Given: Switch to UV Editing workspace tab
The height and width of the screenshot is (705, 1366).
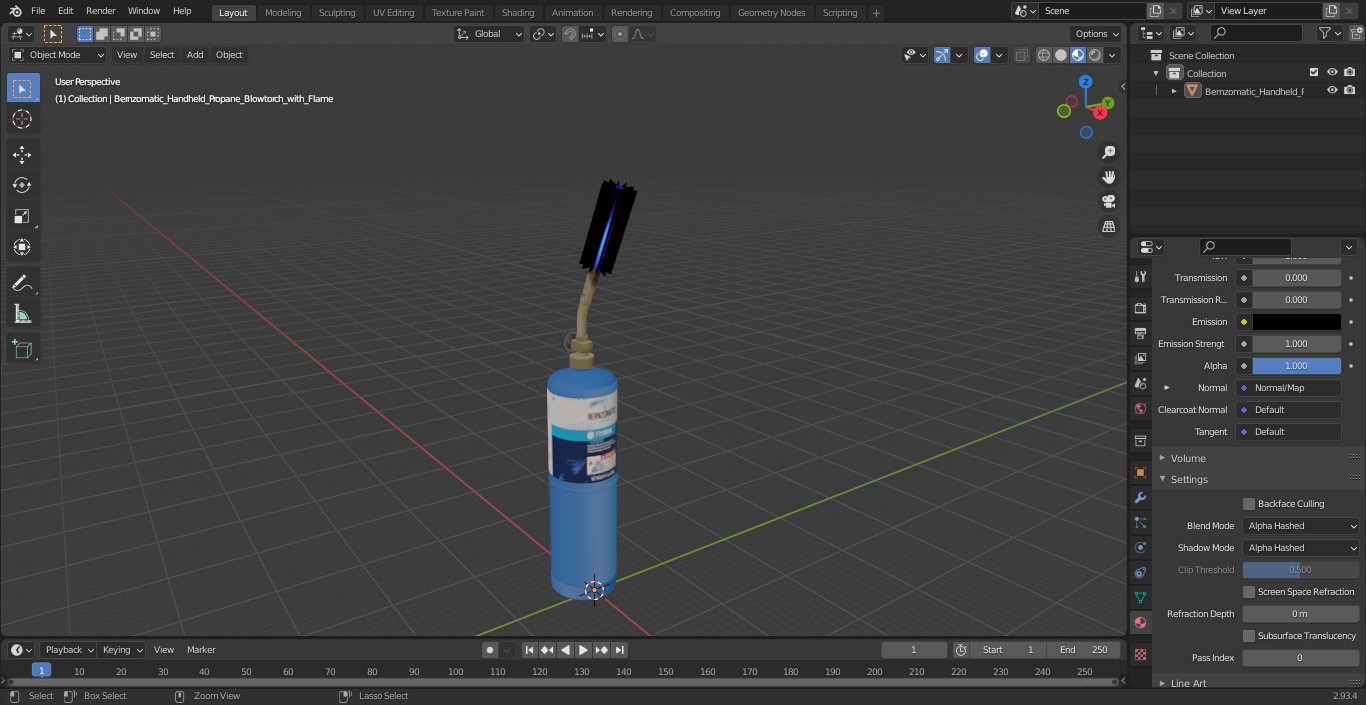Looking at the screenshot, I should (x=393, y=13).
